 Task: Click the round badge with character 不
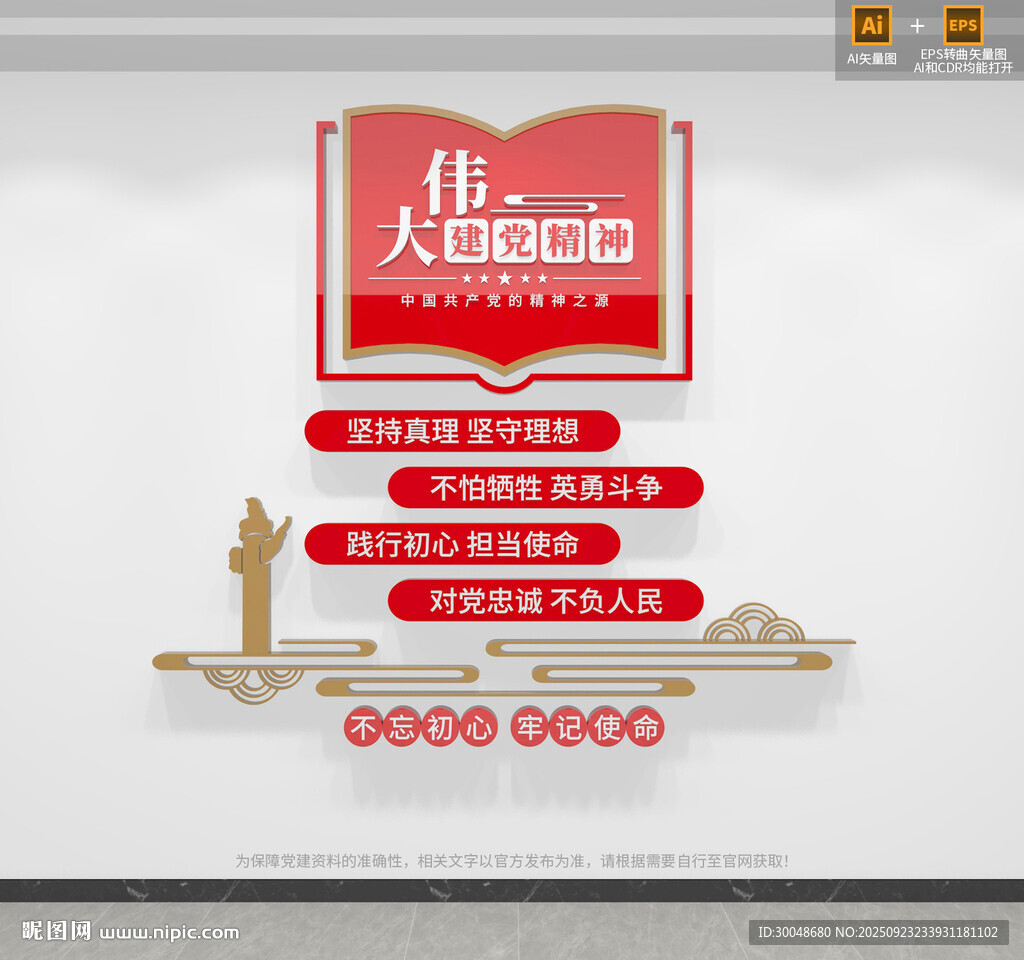click(363, 728)
